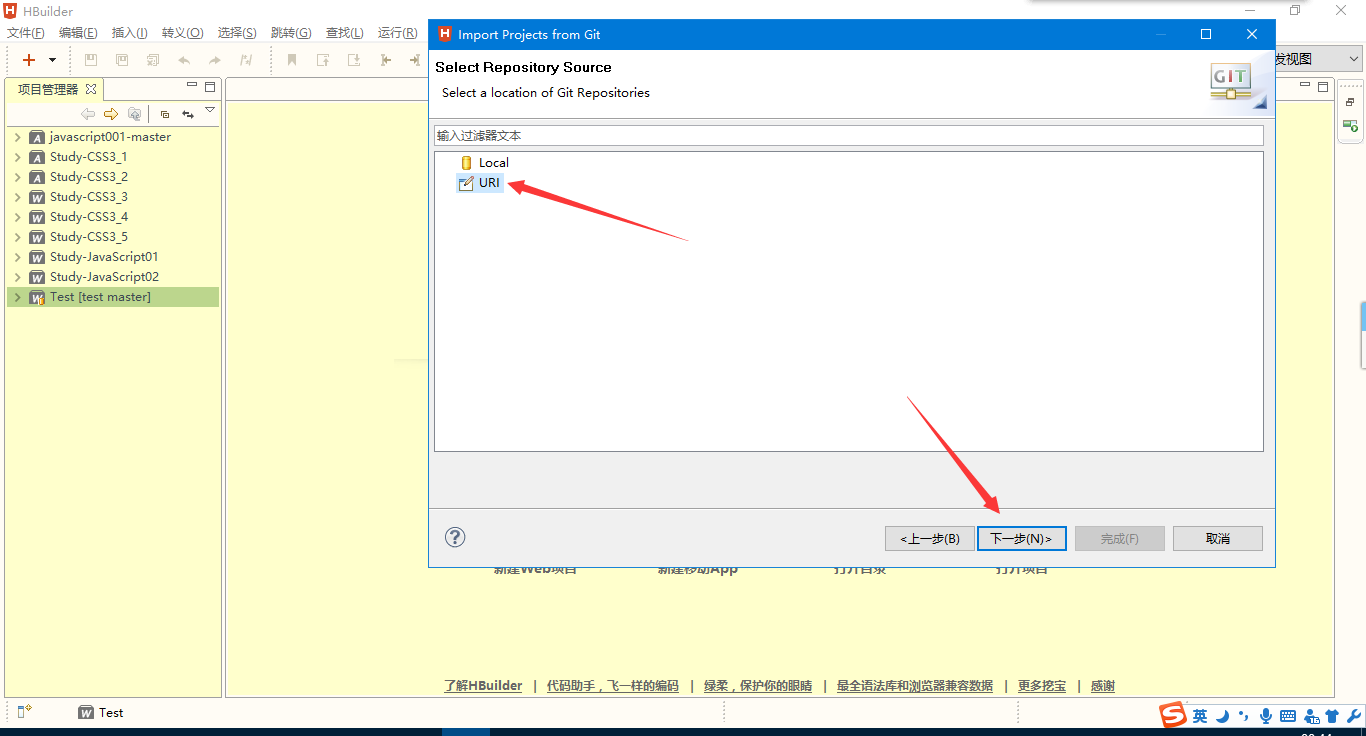This screenshot has width=1366, height=736.
Task: Expand the javascript001-master project
Action: (x=17, y=137)
